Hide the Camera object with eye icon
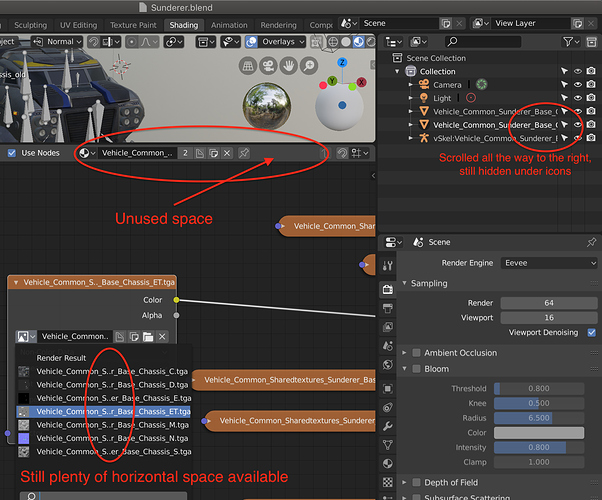Image resolution: width=602 pixels, height=500 pixels. coord(578,84)
